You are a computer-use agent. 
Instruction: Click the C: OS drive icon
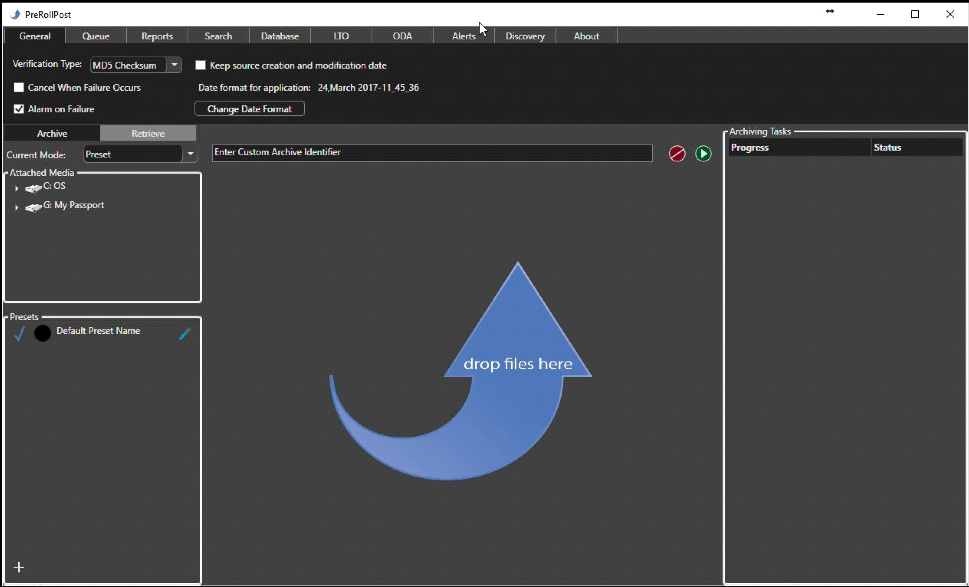coord(33,188)
